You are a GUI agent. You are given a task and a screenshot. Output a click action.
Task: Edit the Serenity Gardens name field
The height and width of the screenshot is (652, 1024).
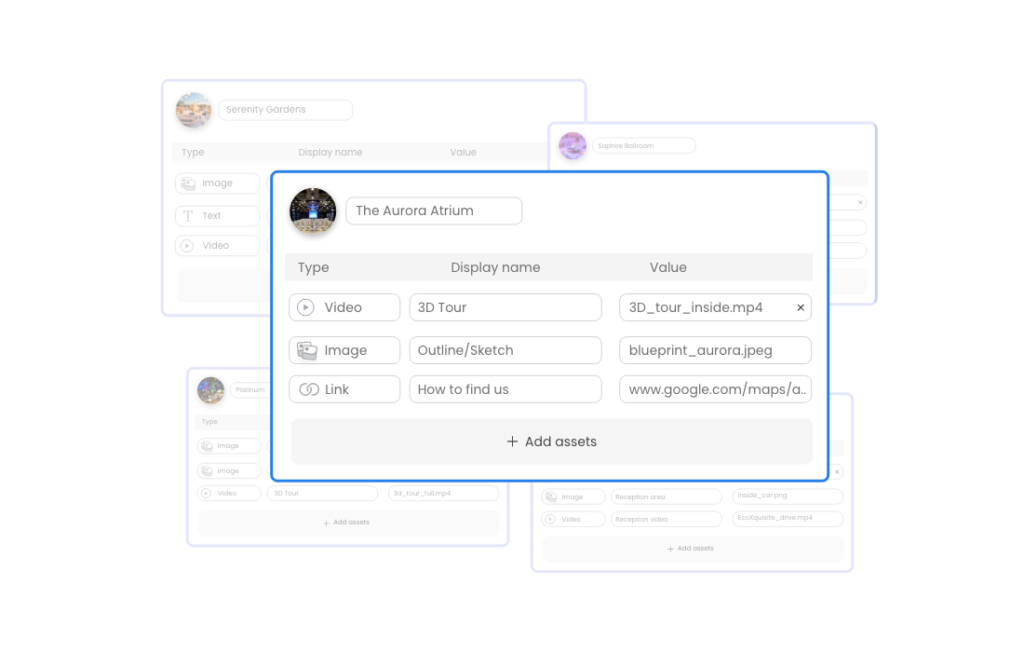(x=285, y=110)
